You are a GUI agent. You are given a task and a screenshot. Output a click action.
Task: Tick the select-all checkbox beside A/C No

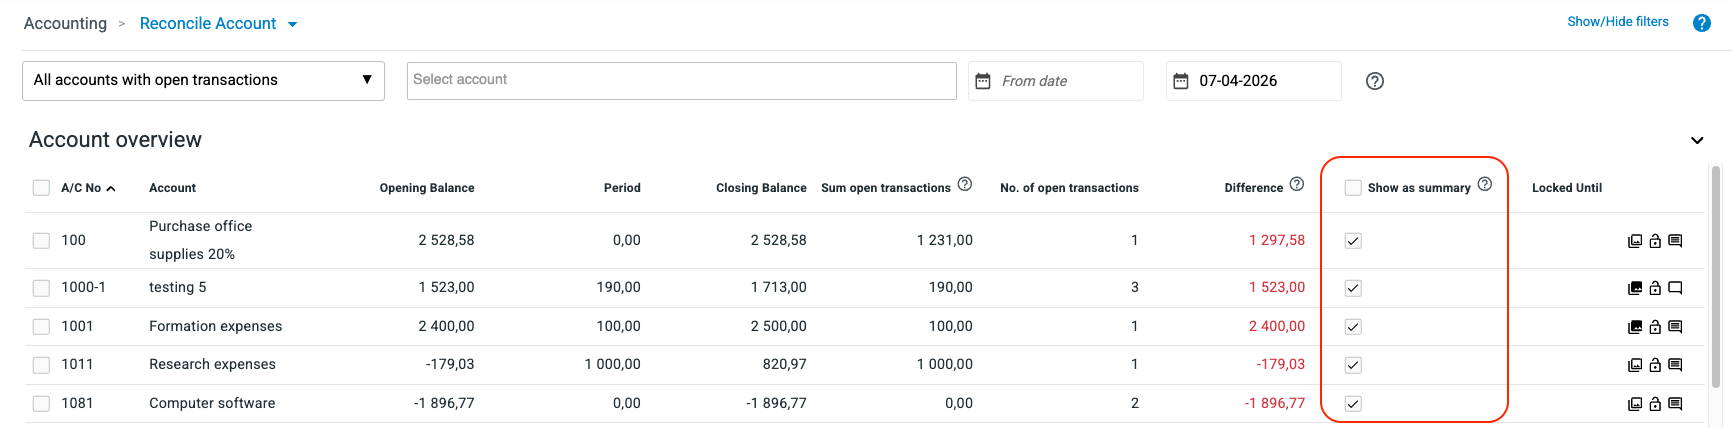click(41, 188)
